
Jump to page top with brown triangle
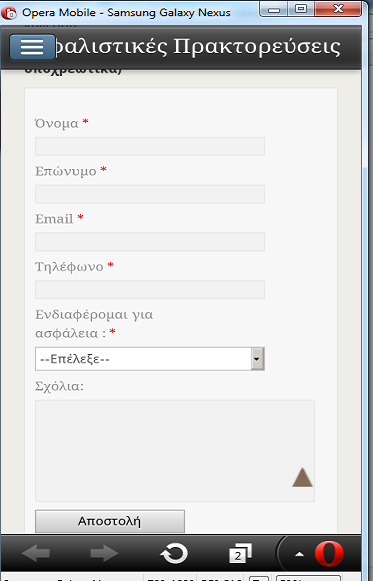point(302,477)
